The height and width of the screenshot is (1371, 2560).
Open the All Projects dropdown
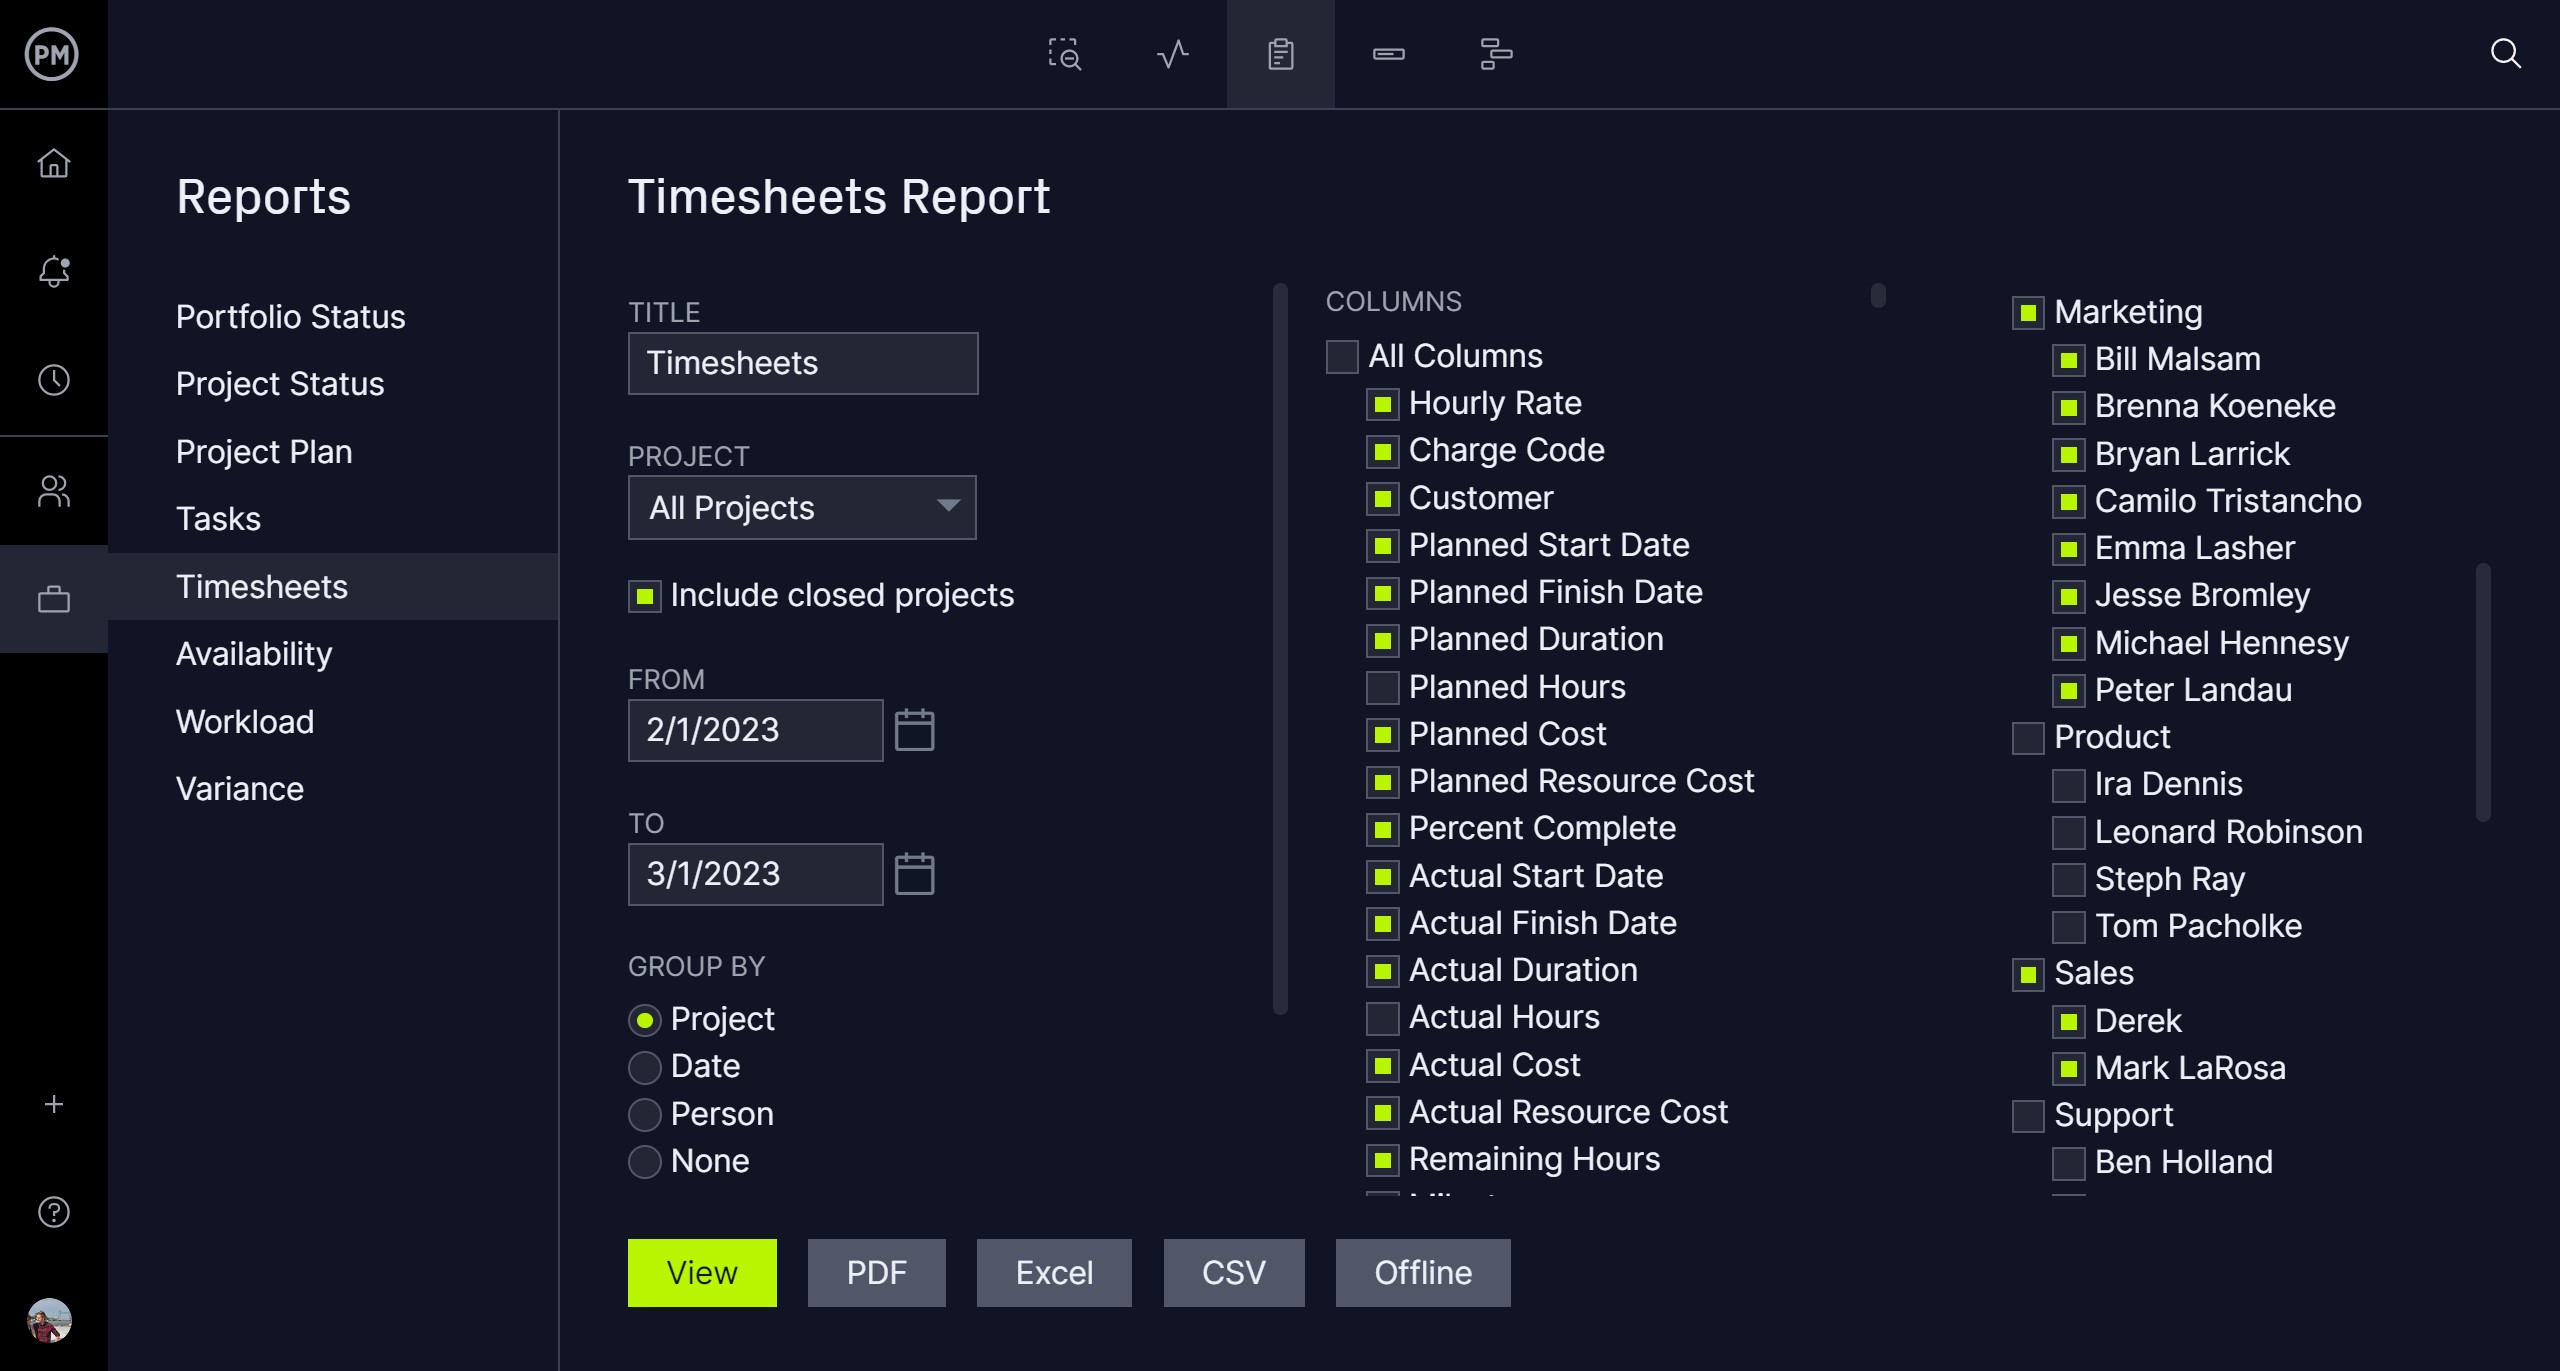(801, 506)
